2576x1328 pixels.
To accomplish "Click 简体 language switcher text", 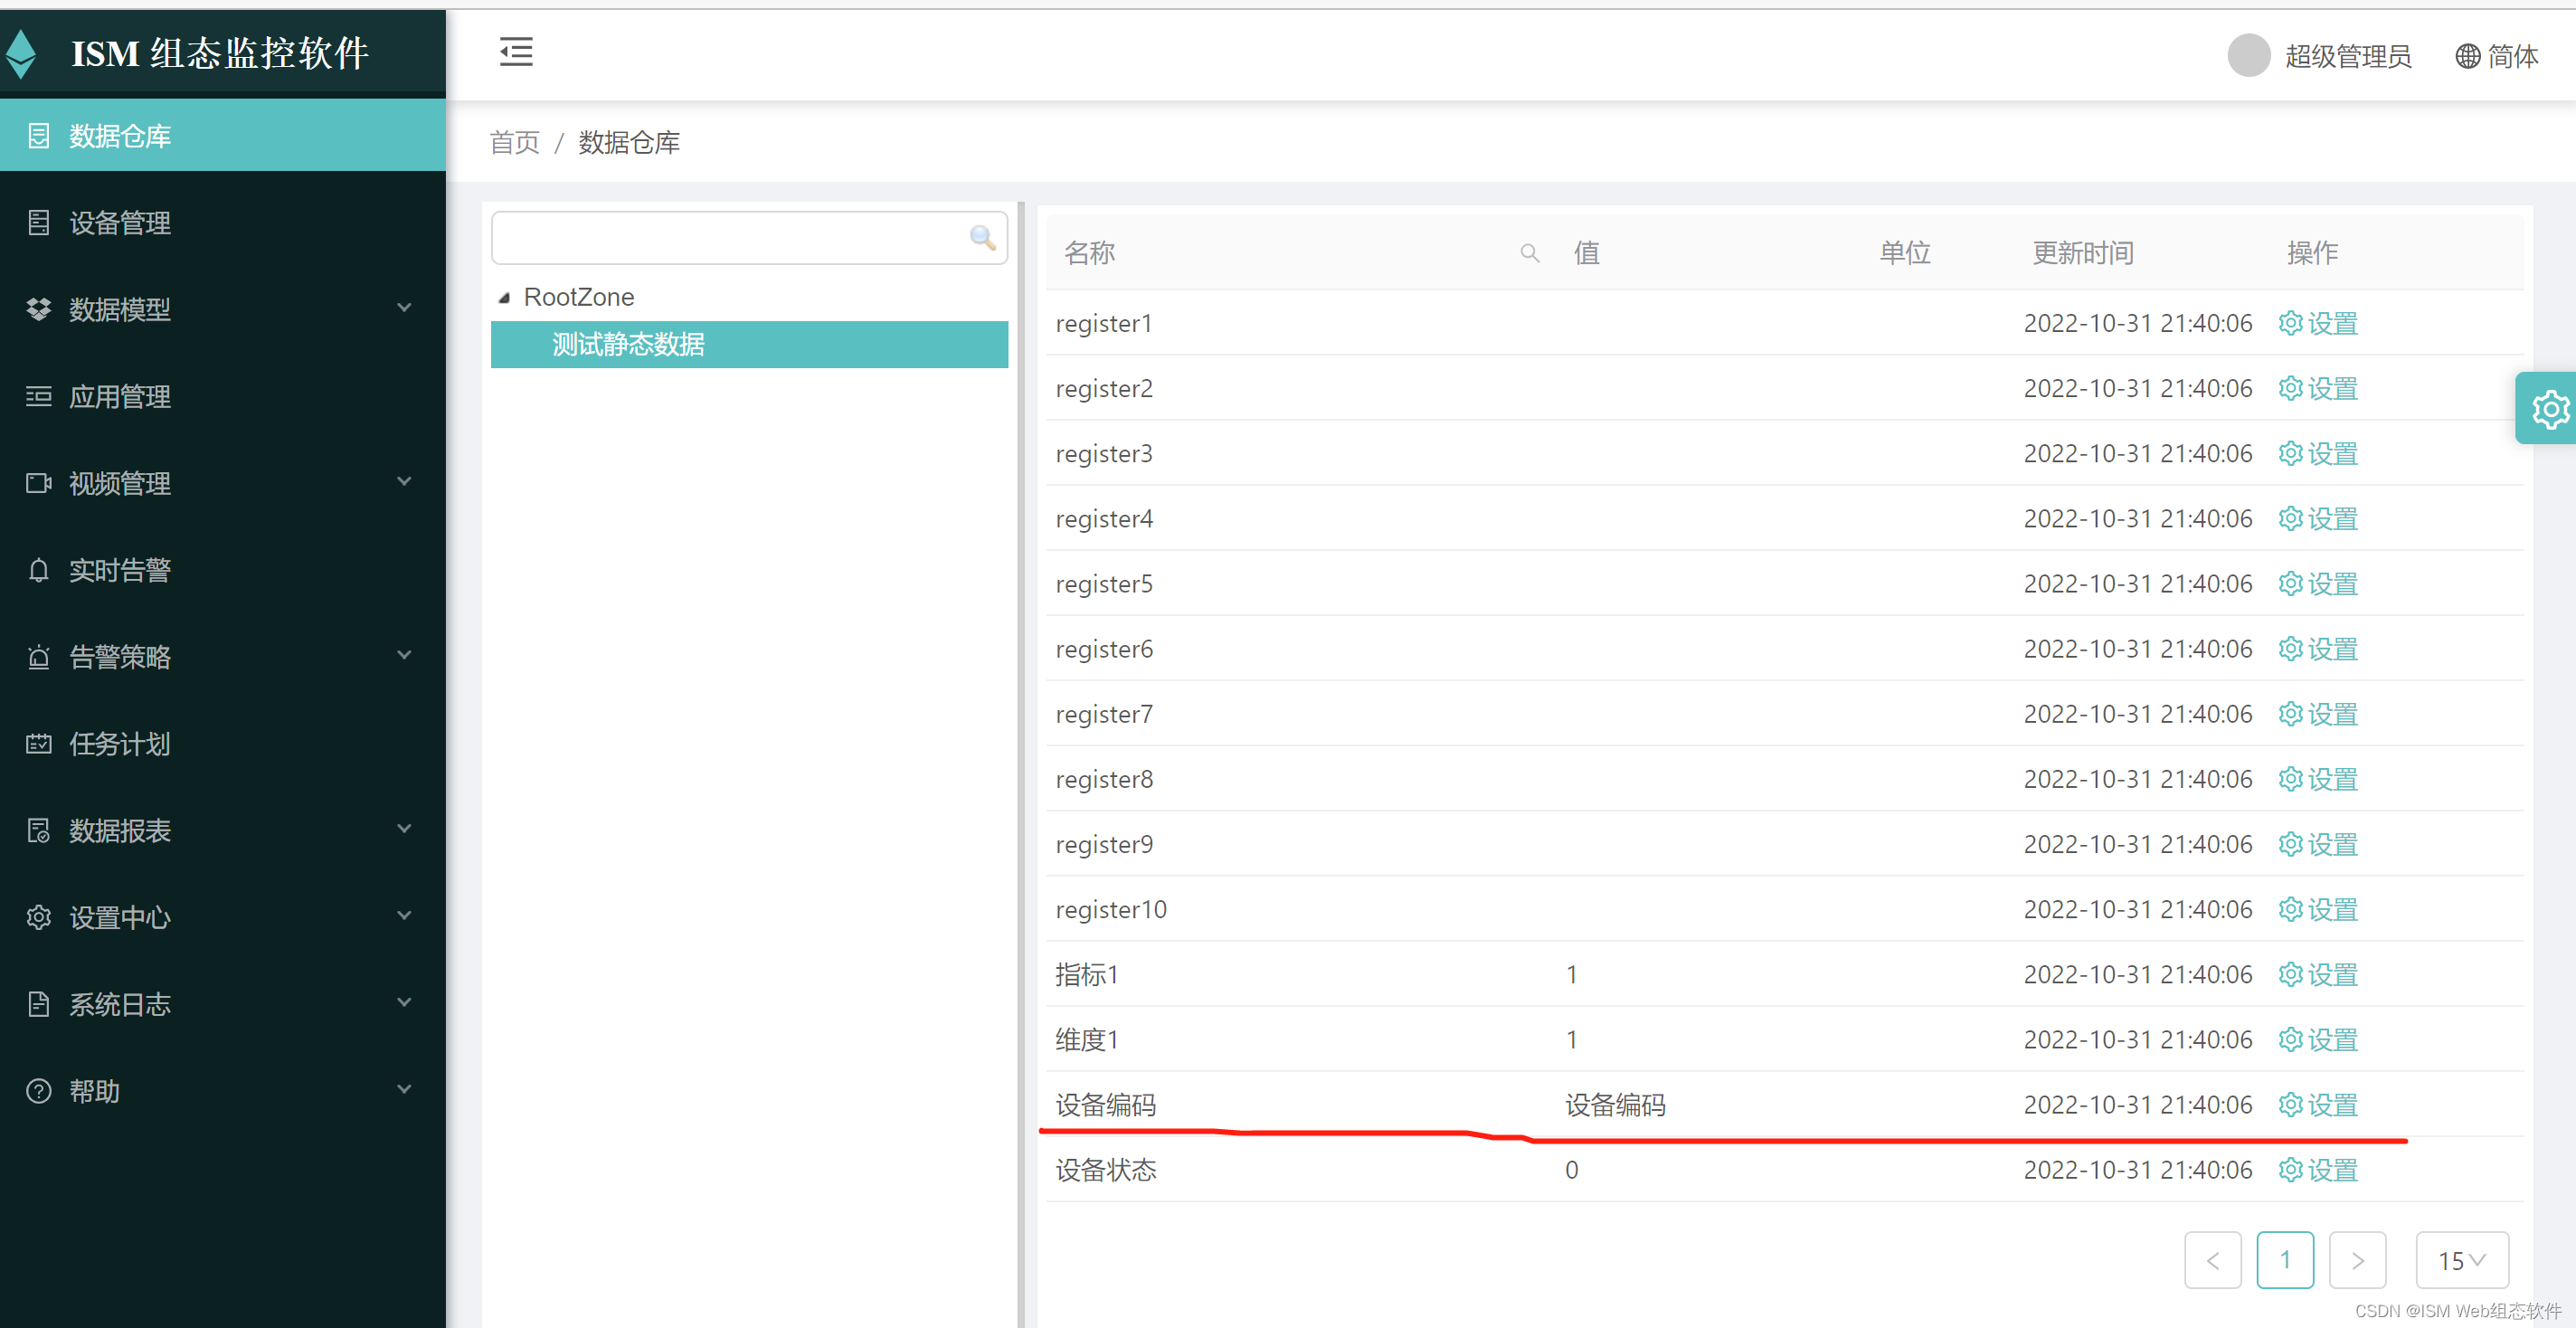I will [2513, 56].
